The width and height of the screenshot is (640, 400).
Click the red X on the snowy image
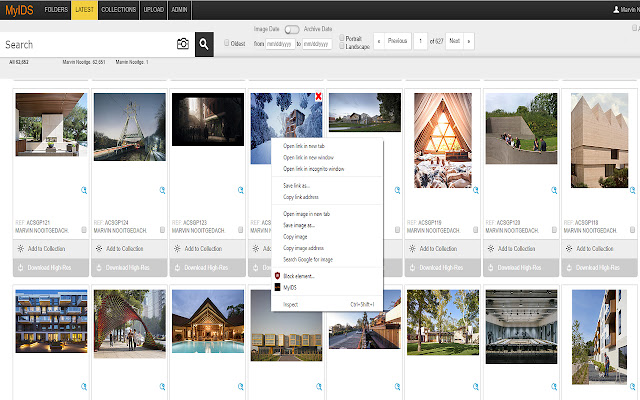click(318, 97)
